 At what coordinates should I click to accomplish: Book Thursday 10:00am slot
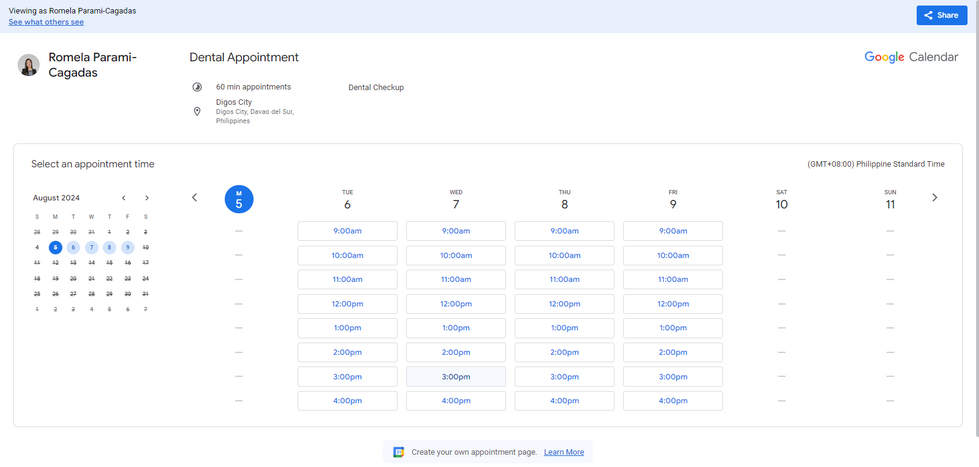coord(564,255)
